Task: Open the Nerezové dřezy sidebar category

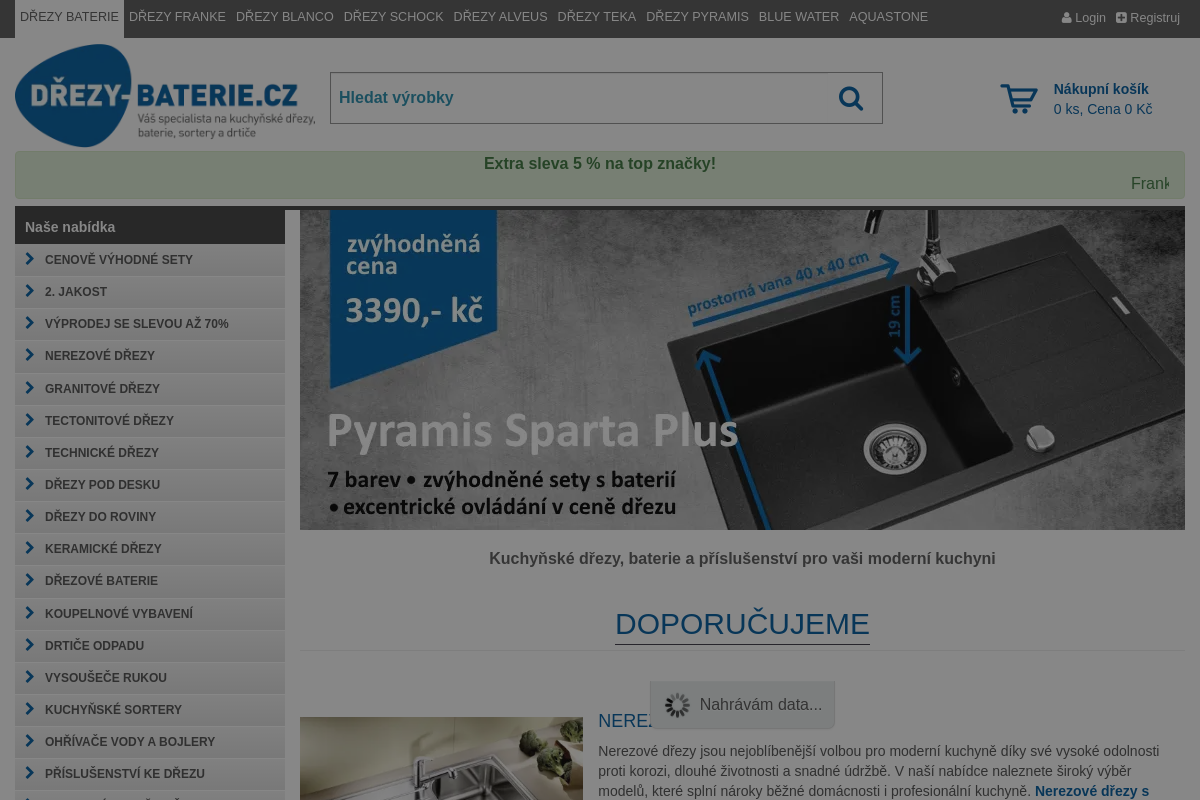Action: tap(150, 356)
